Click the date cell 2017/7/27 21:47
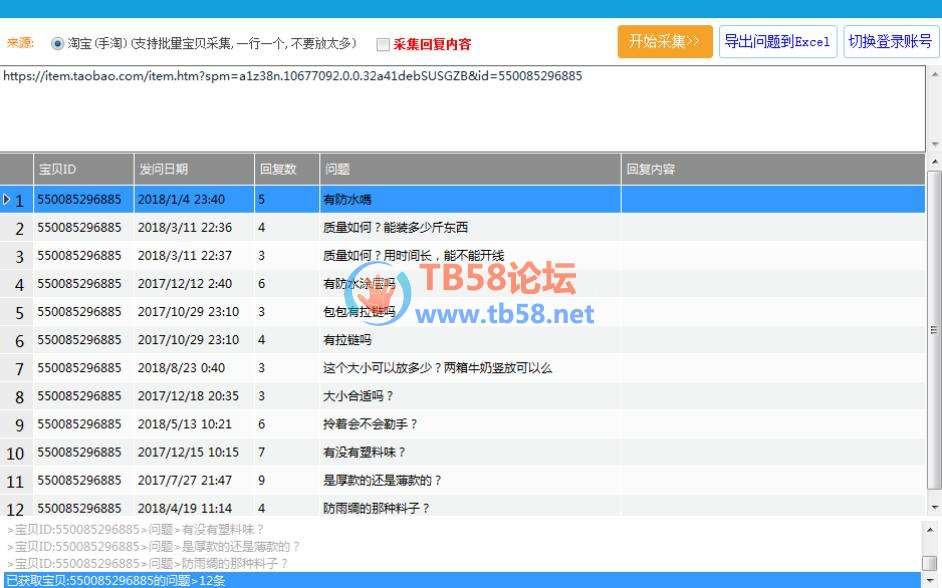The image size is (942, 588). (x=185, y=480)
